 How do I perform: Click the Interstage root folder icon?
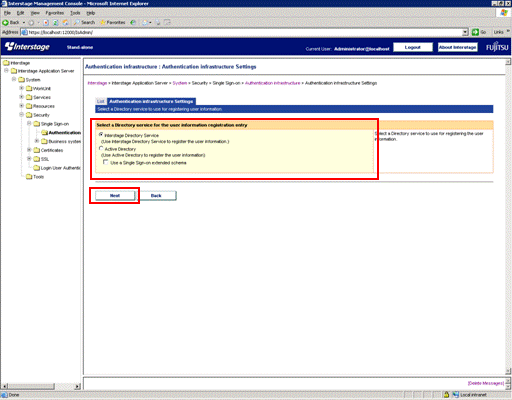[6, 63]
